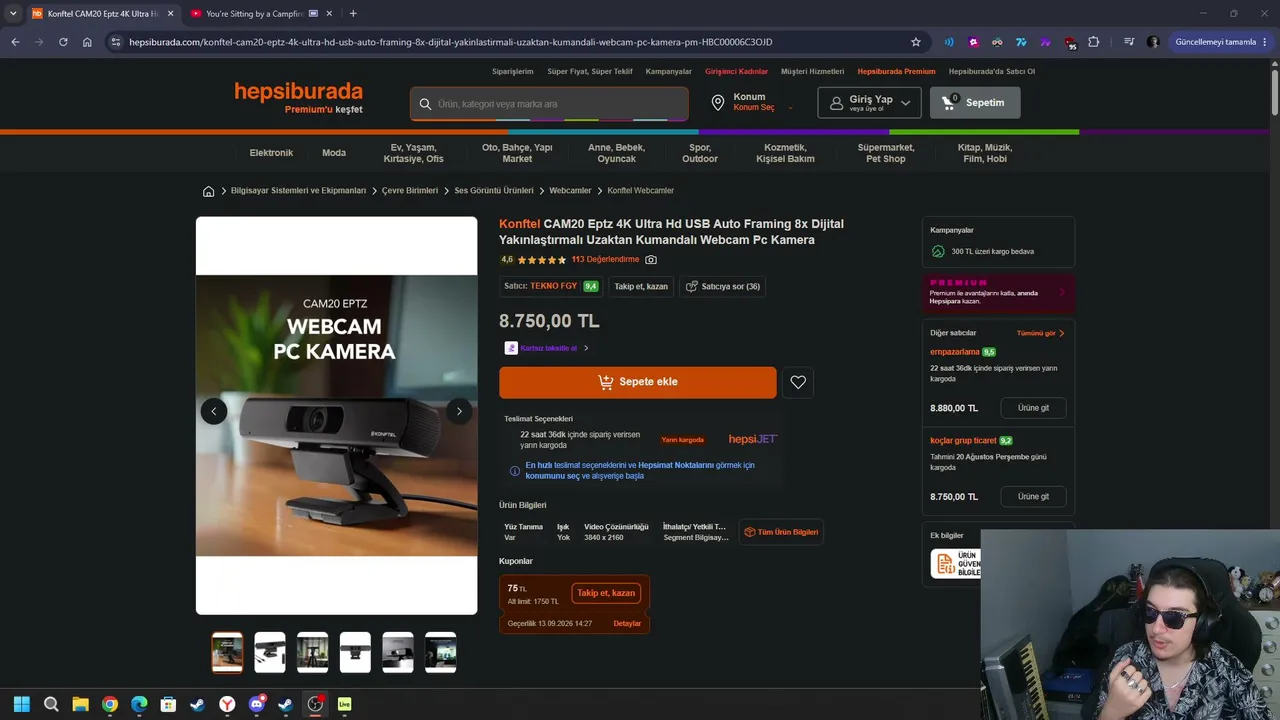Screen dimensions: 1280x720
Task: Click the Chrome address bar URL
Action: pos(450,42)
